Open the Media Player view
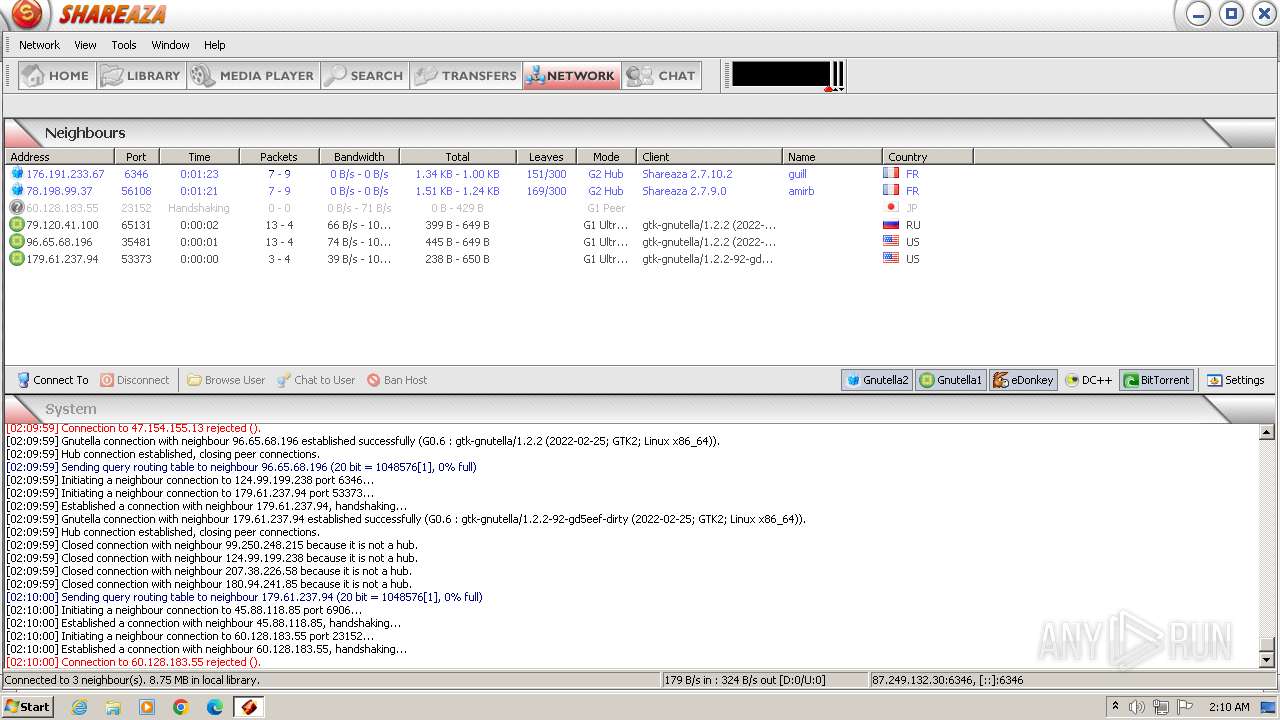This screenshot has width=1280, height=720. point(253,75)
